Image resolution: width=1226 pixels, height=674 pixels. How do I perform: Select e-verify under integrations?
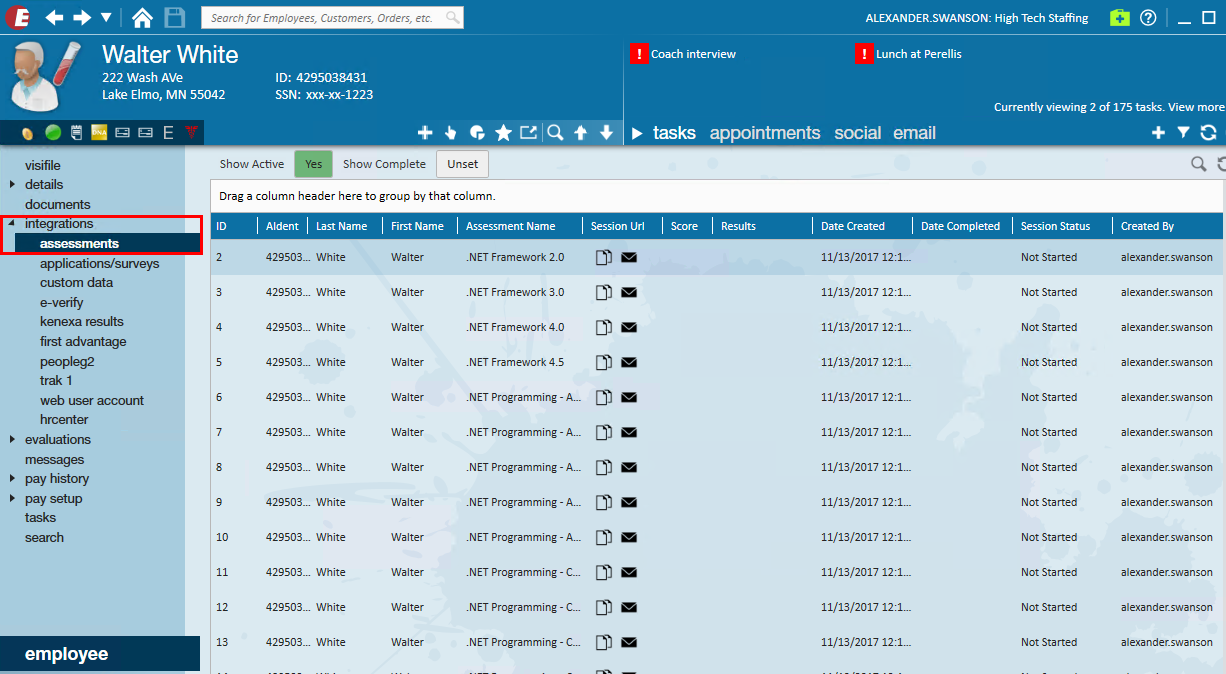tap(62, 302)
